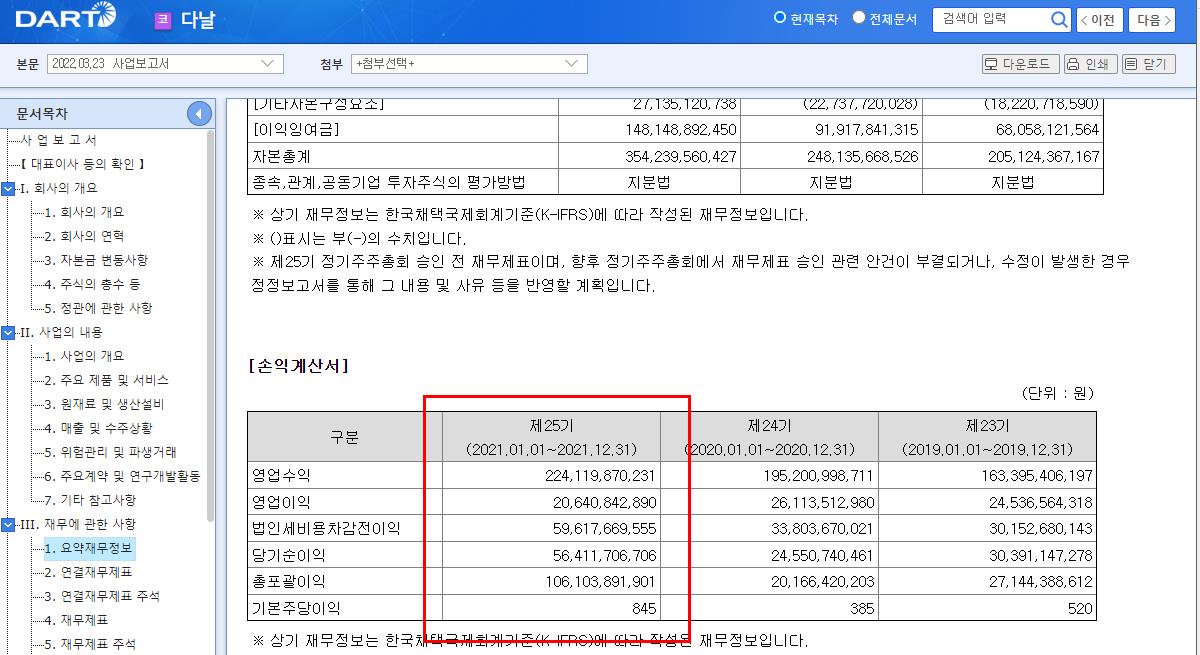Image resolution: width=1200 pixels, height=655 pixels.
Task: Collapse the III. 재무에 관한 사항 tree node
Action: (x=9, y=524)
